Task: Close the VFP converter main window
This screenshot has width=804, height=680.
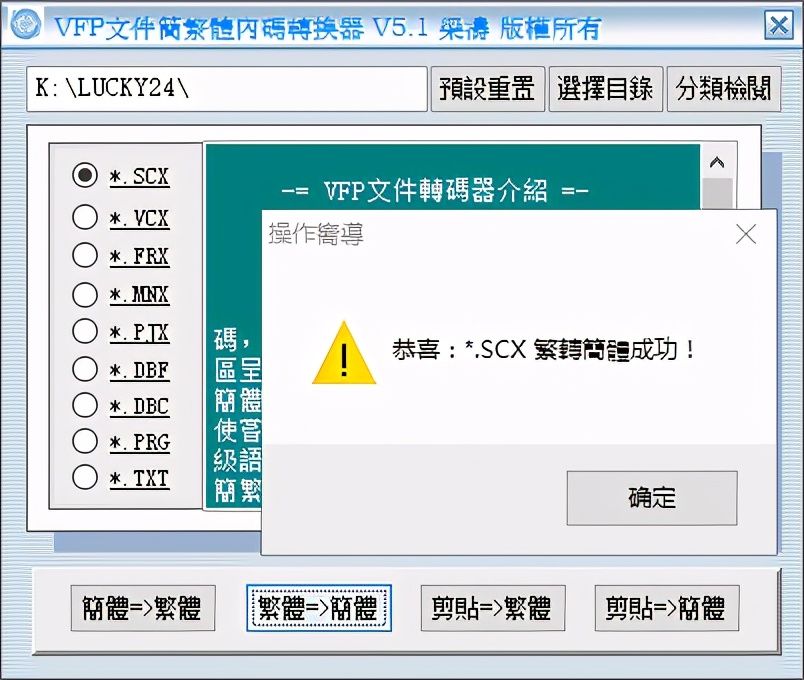Action: point(778,25)
